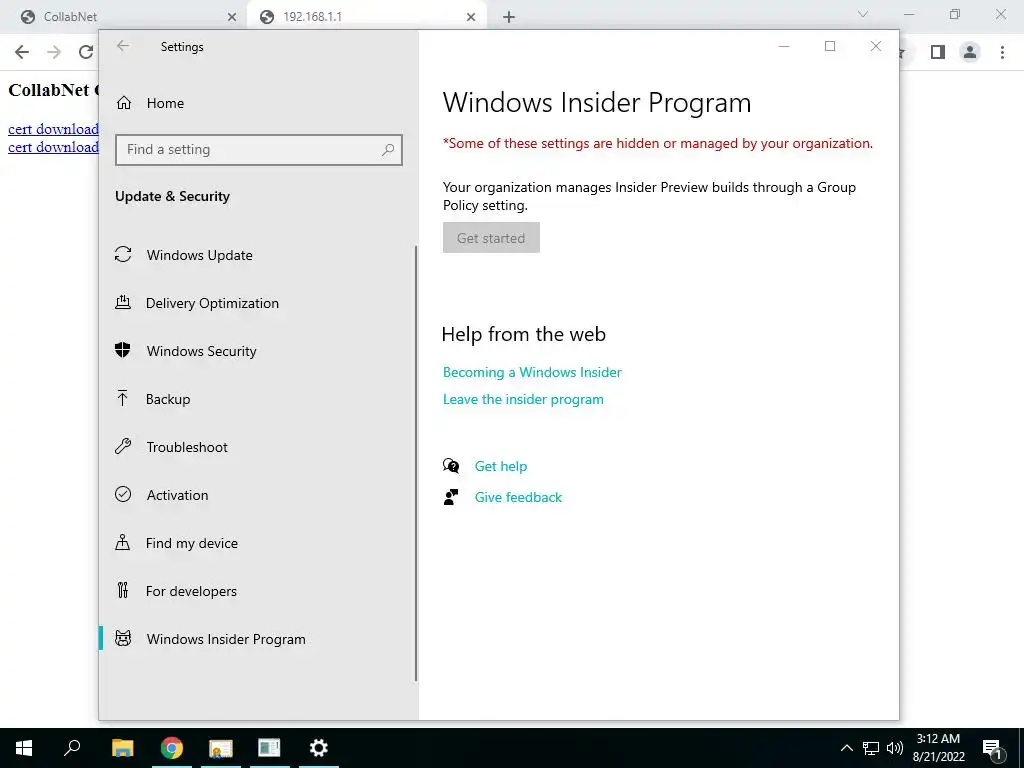
Task: Open Becoming a Windows Insider link
Action: pyautogui.click(x=532, y=372)
